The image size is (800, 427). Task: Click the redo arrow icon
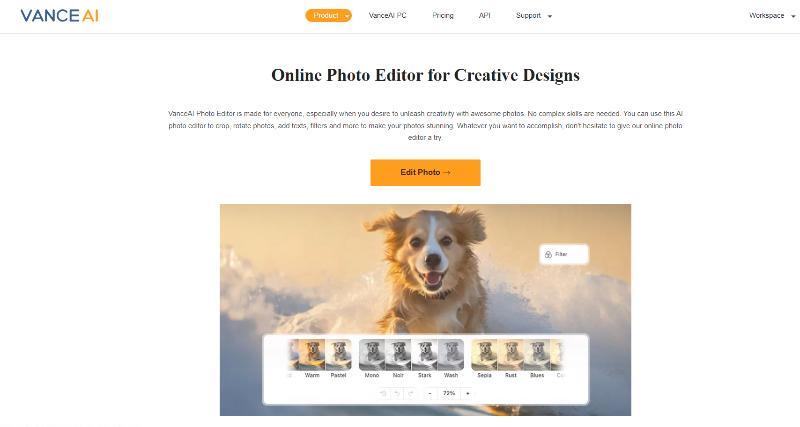(x=410, y=393)
